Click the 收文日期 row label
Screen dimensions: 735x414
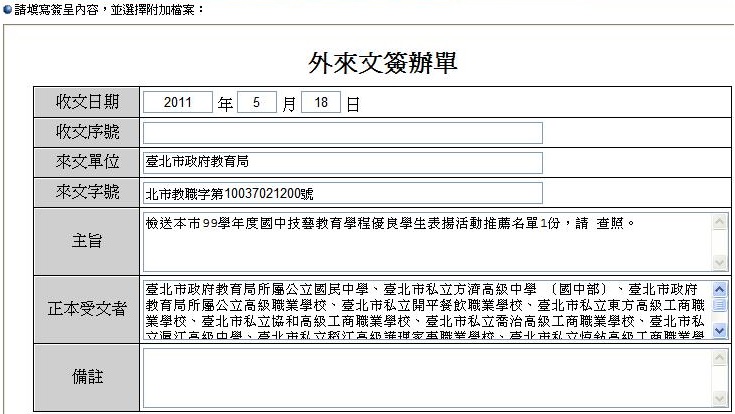point(87,102)
